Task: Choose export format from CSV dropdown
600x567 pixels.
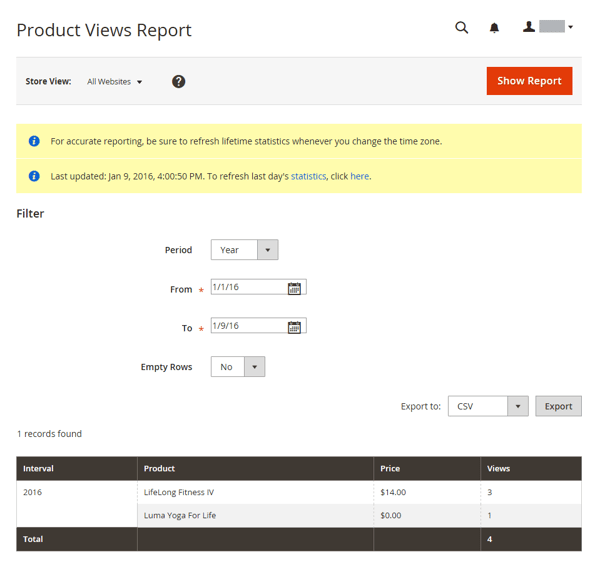Action: point(488,406)
